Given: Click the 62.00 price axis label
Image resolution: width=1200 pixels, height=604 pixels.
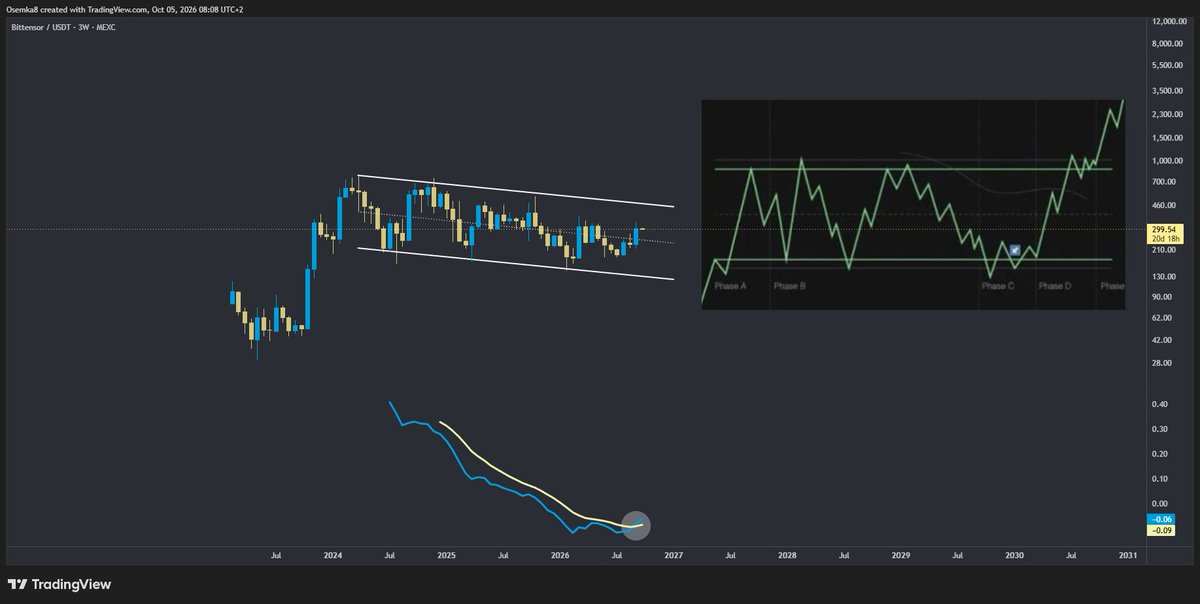Looking at the screenshot, I should (1164, 318).
